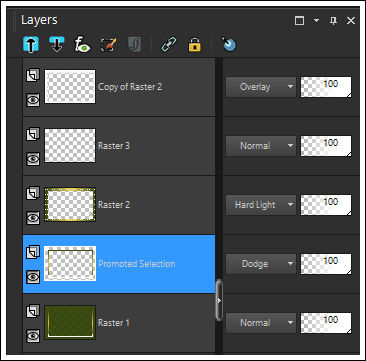
Task: Select the 'Promoted Selection' layer name
Action: (137, 264)
